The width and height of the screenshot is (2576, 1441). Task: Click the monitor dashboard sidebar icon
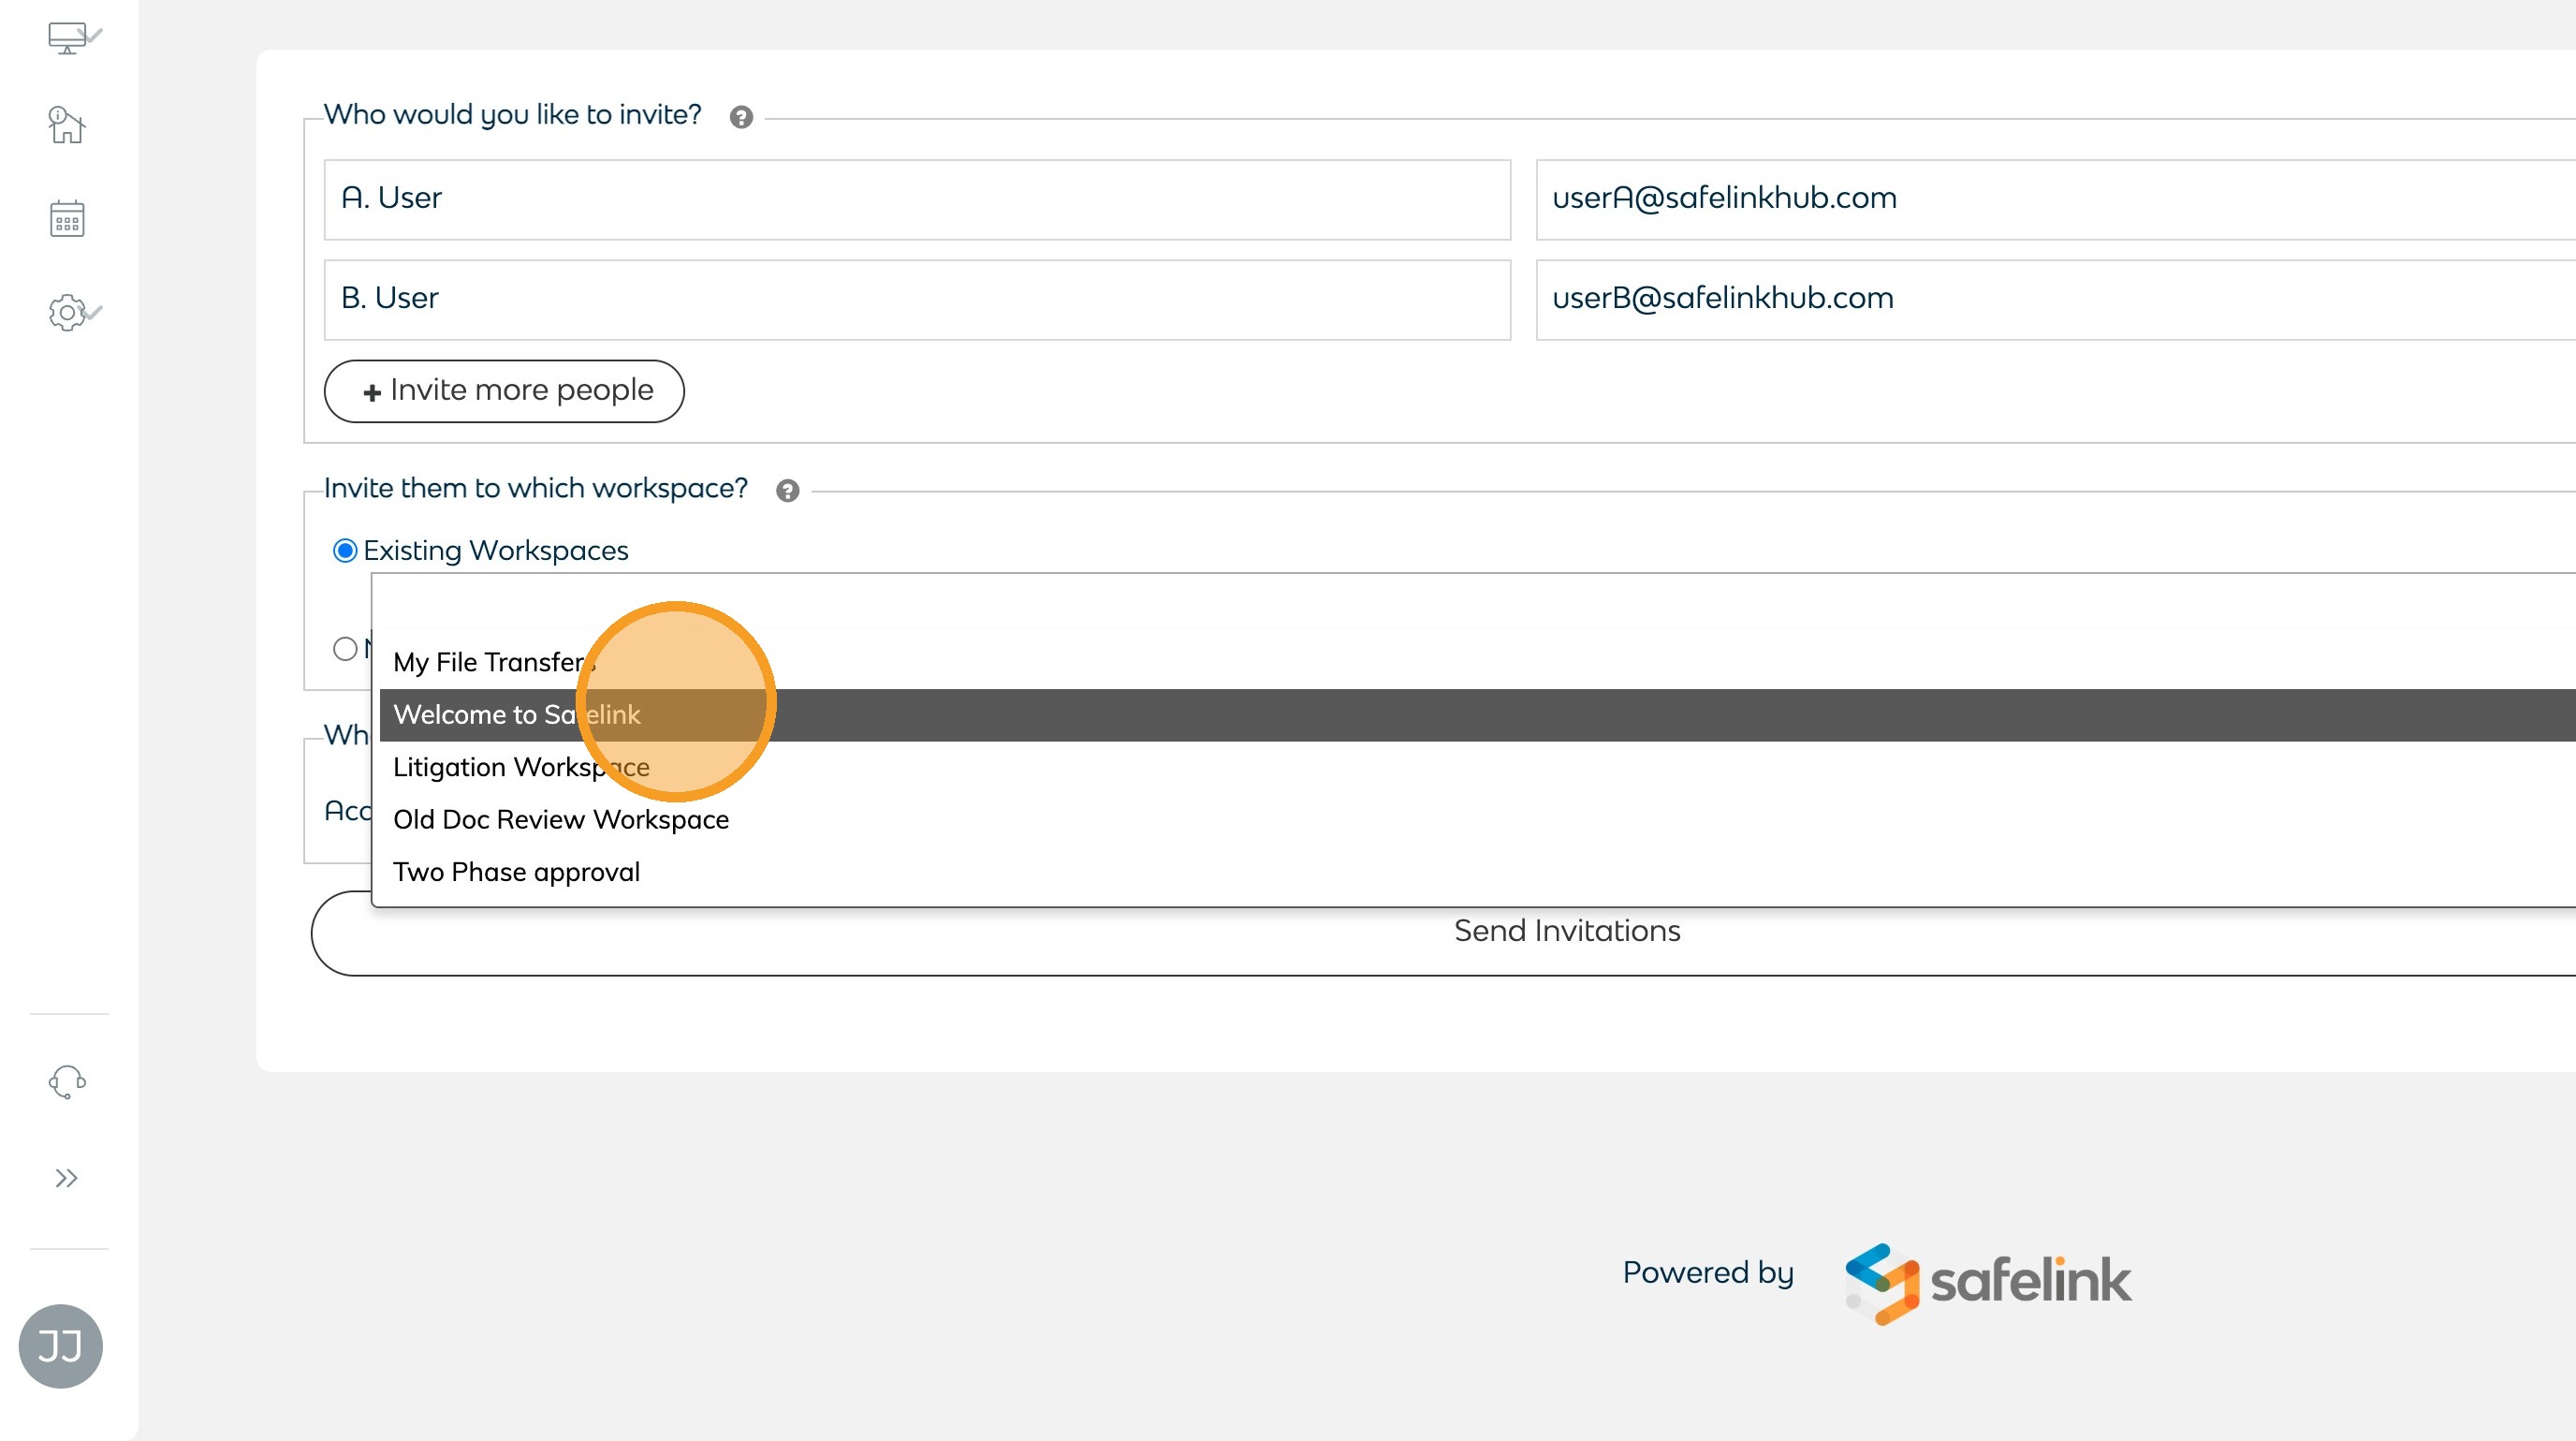tap(68, 38)
